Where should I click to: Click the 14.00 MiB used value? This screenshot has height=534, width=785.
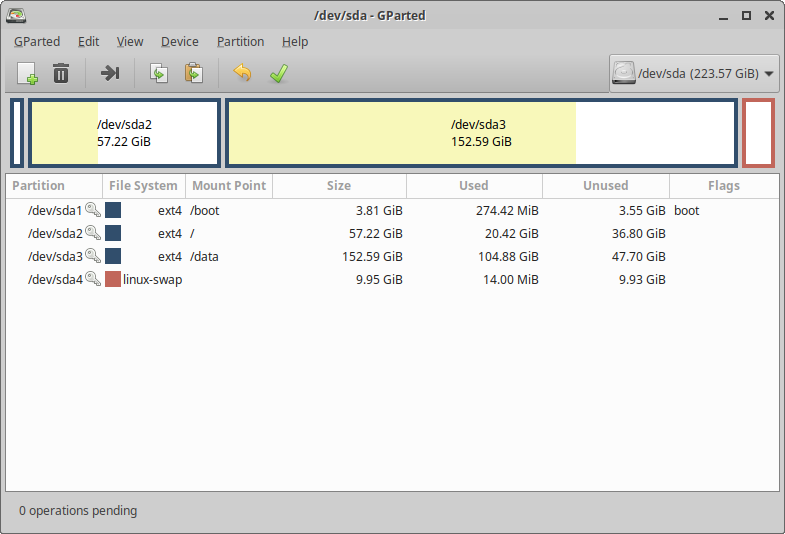pos(511,280)
